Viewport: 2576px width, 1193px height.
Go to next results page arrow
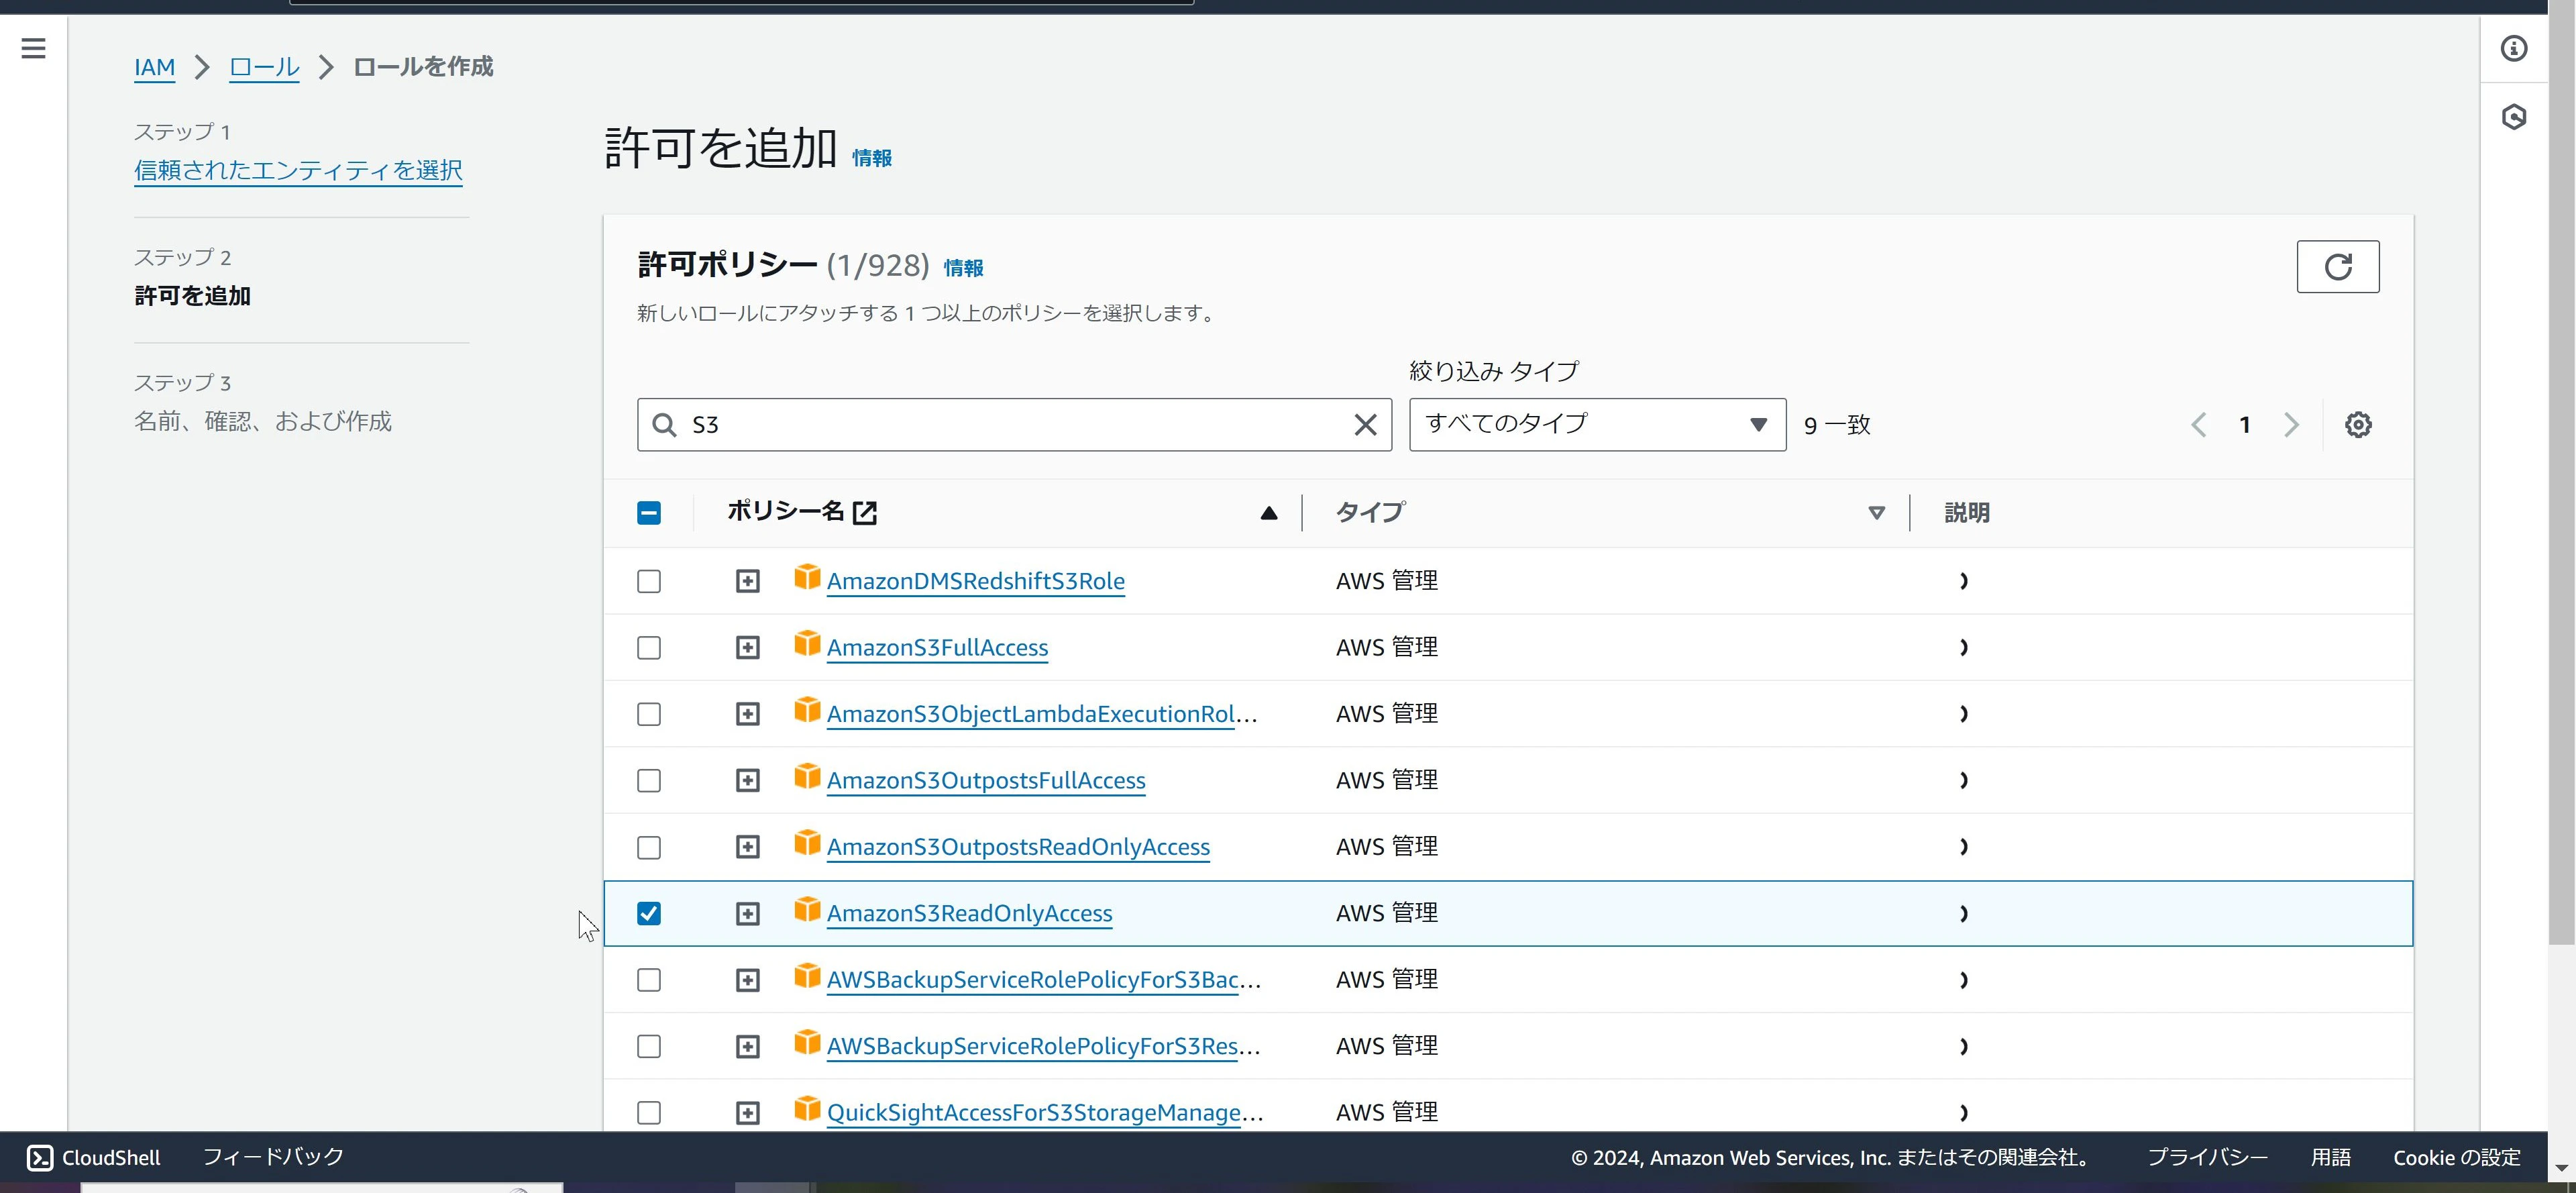click(2291, 425)
